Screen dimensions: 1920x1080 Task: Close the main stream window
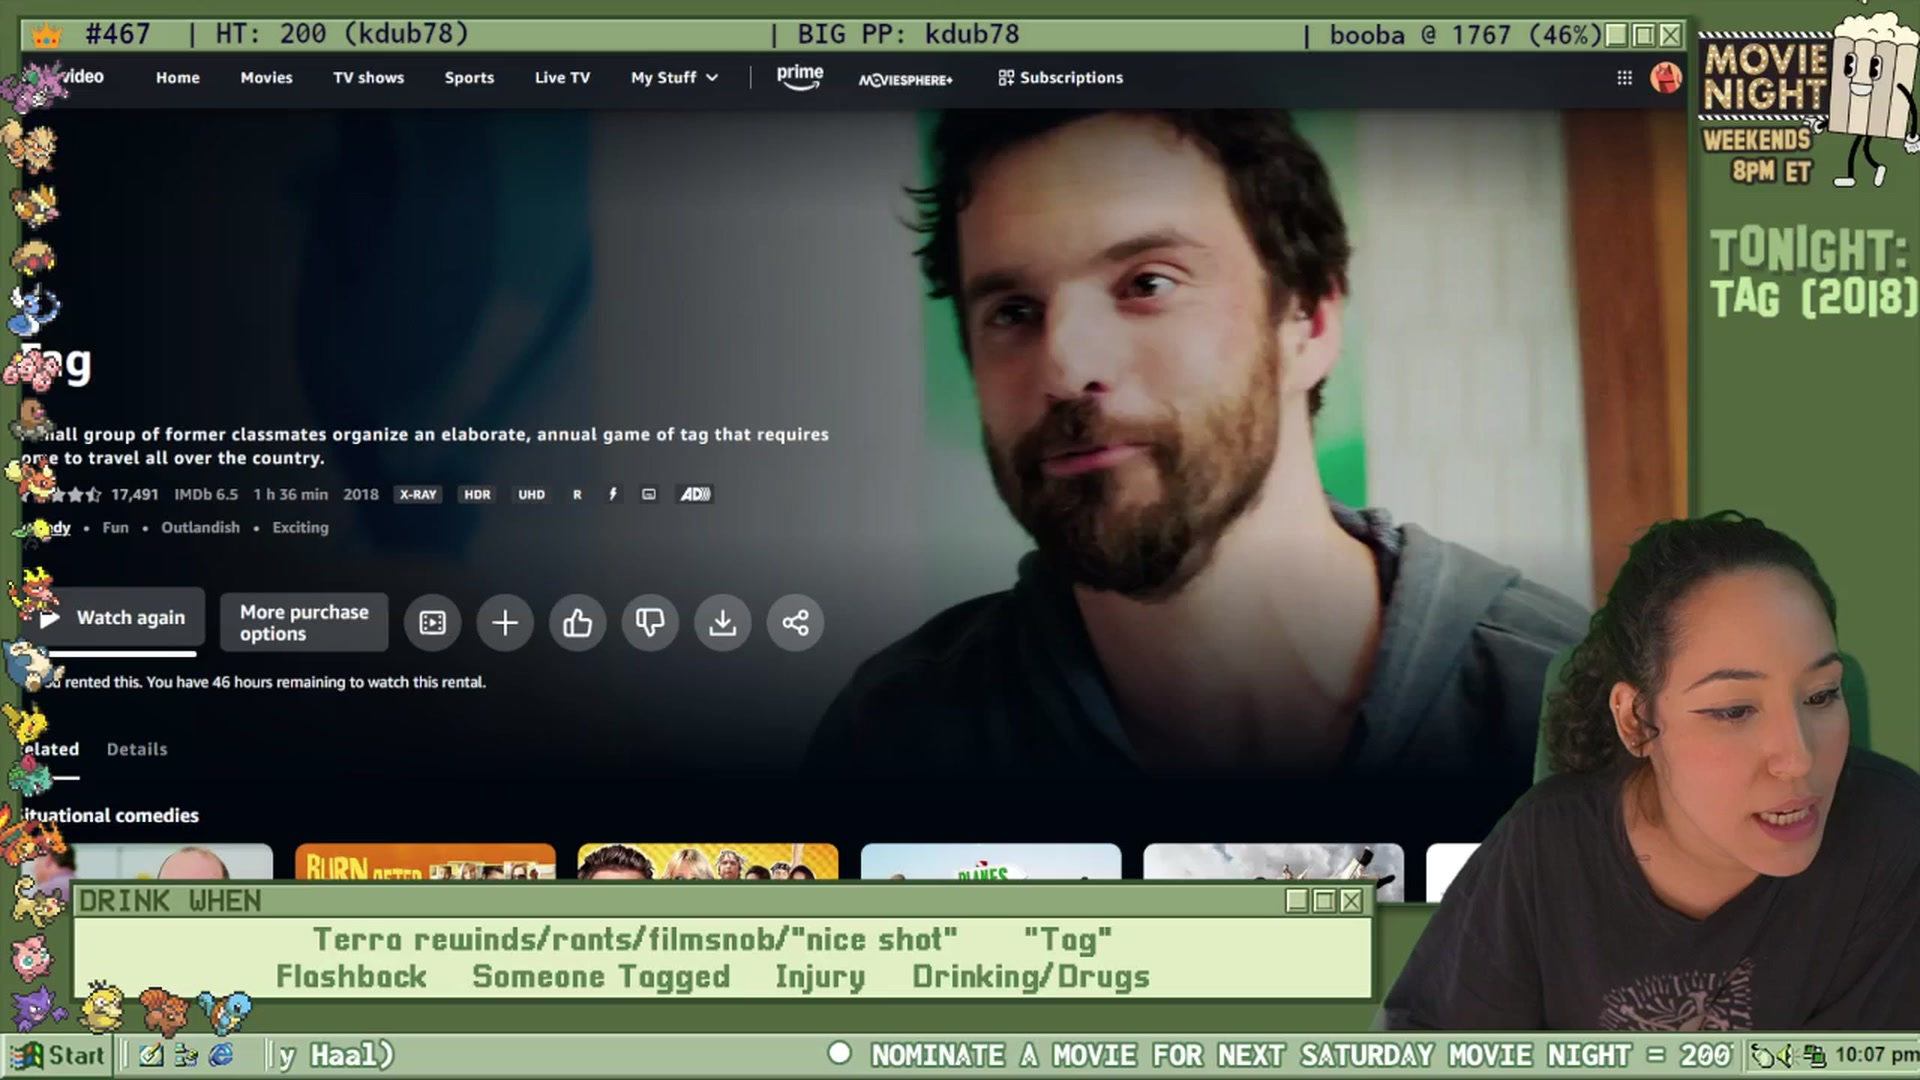tap(1670, 35)
